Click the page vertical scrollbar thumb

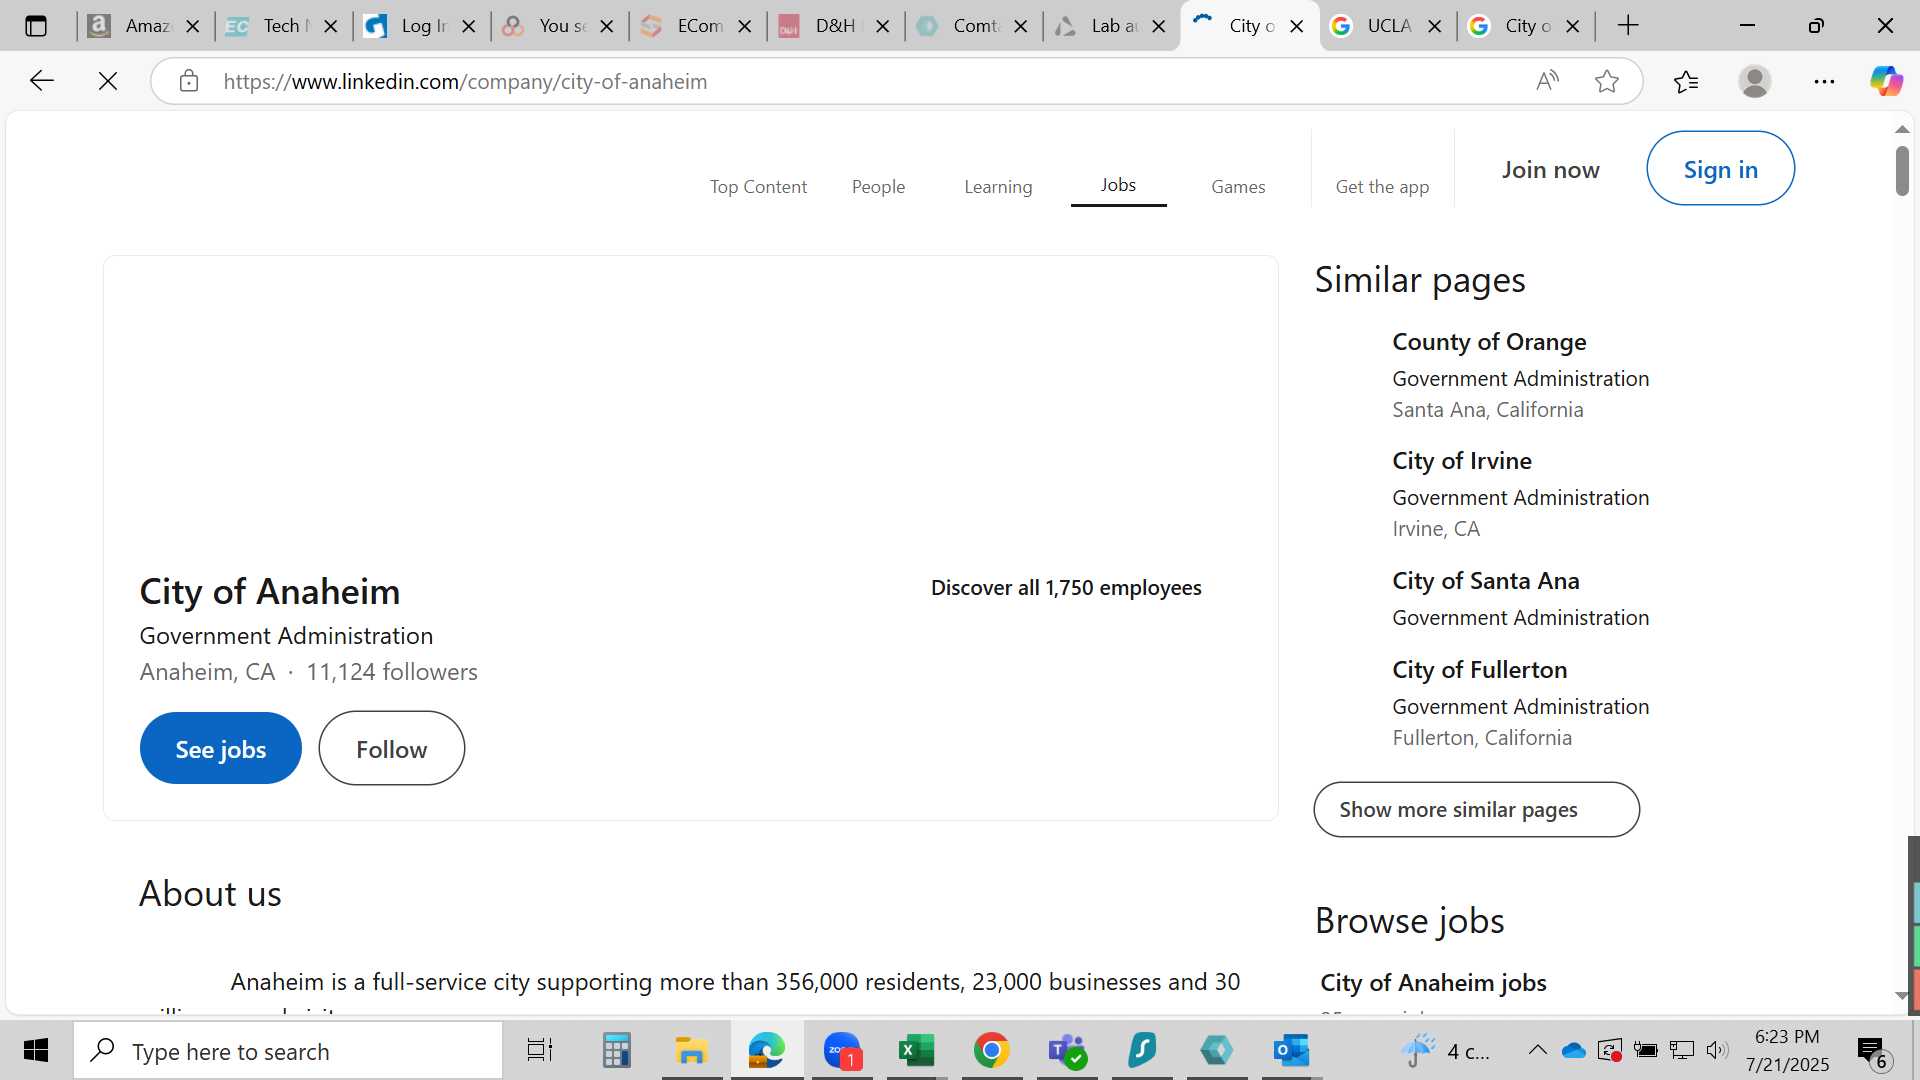(1901, 171)
